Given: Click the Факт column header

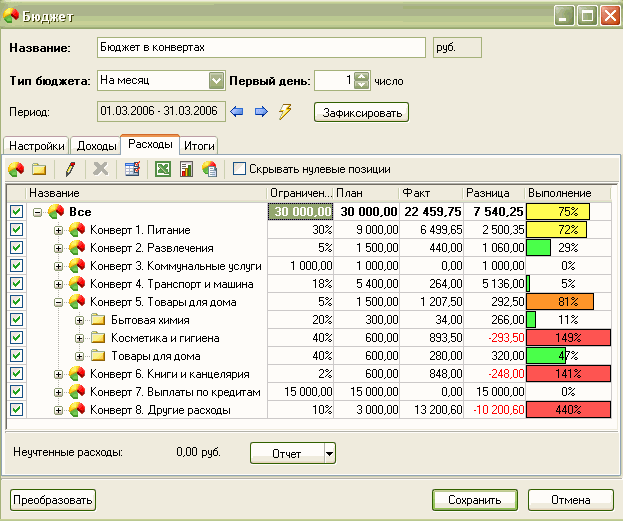Looking at the screenshot, I should pyautogui.click(x=431, y=193).
